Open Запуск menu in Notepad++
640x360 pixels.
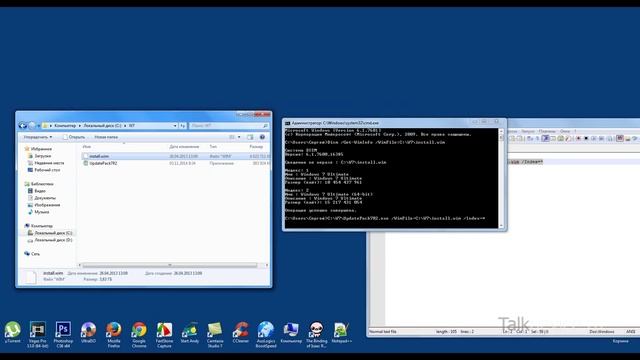pos(528,131)
